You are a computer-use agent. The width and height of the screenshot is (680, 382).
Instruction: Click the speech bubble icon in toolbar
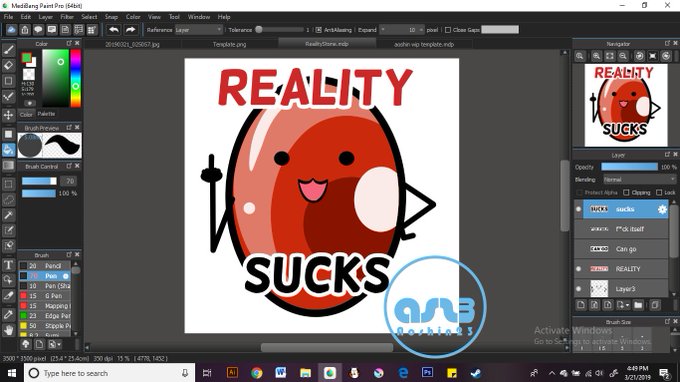coord(38,29)
